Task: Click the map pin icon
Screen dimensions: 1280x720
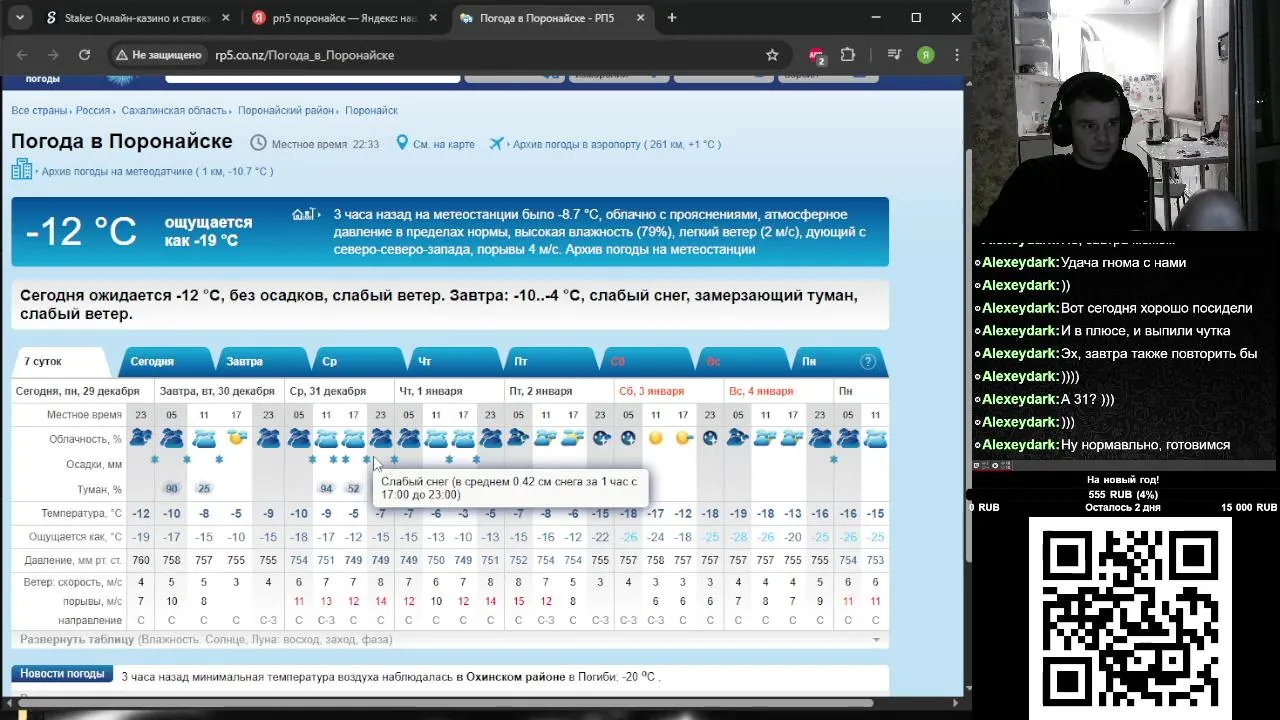Action: pyautogui.click(x=402, y=143)
